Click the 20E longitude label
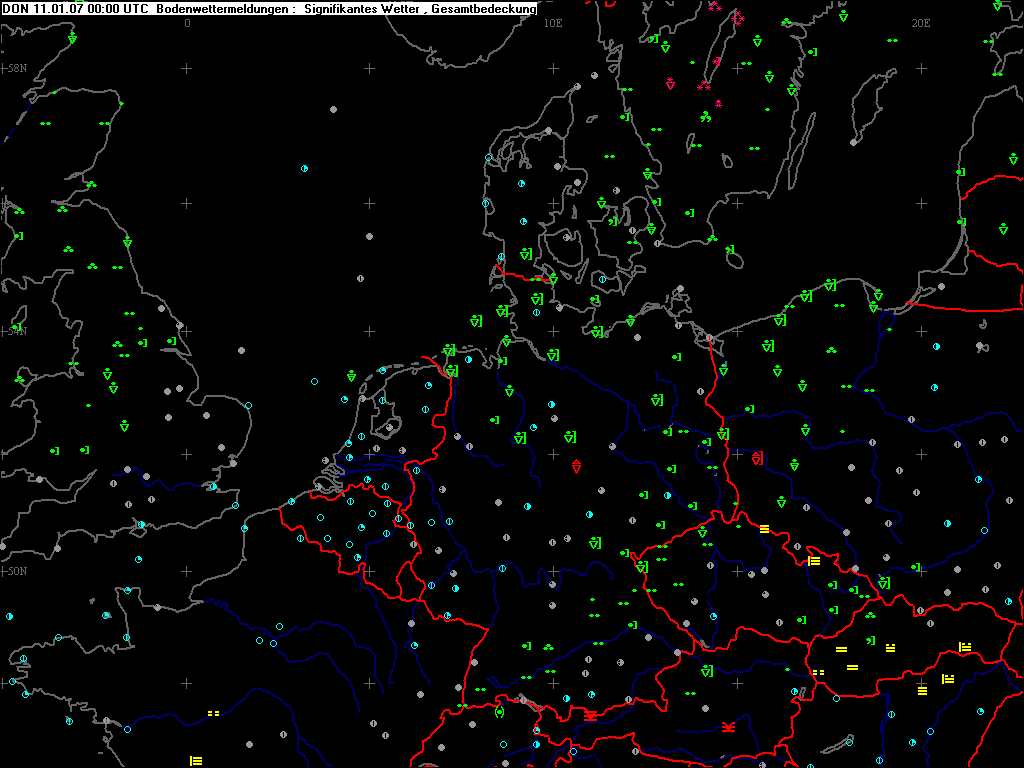This screenshot has width=1024, height=768. 920,24
